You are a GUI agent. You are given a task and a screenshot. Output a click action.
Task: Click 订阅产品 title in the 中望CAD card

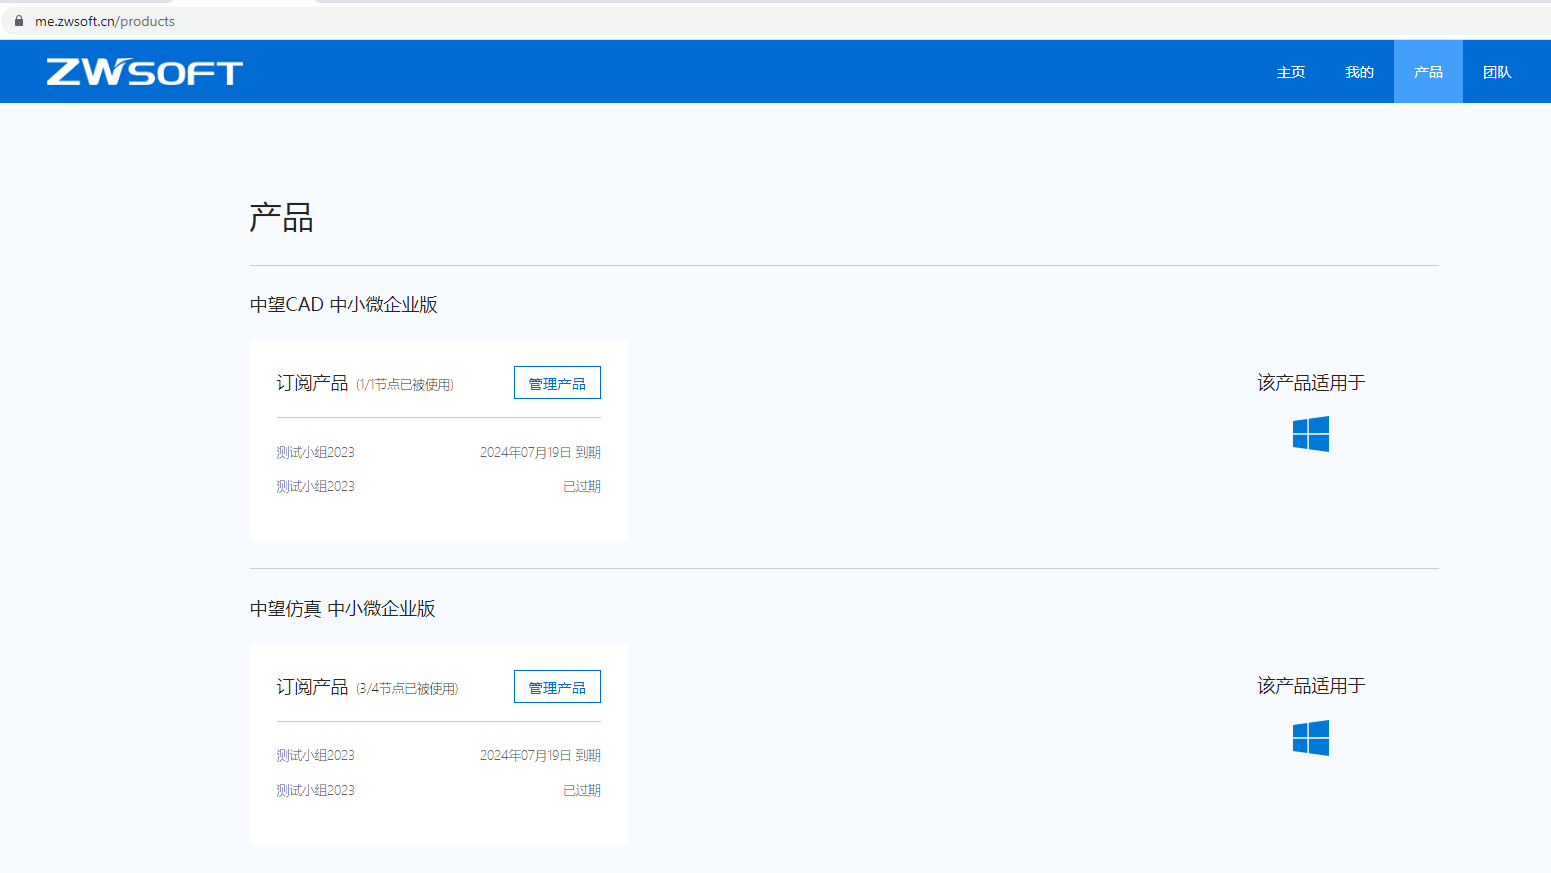(312, 383)
